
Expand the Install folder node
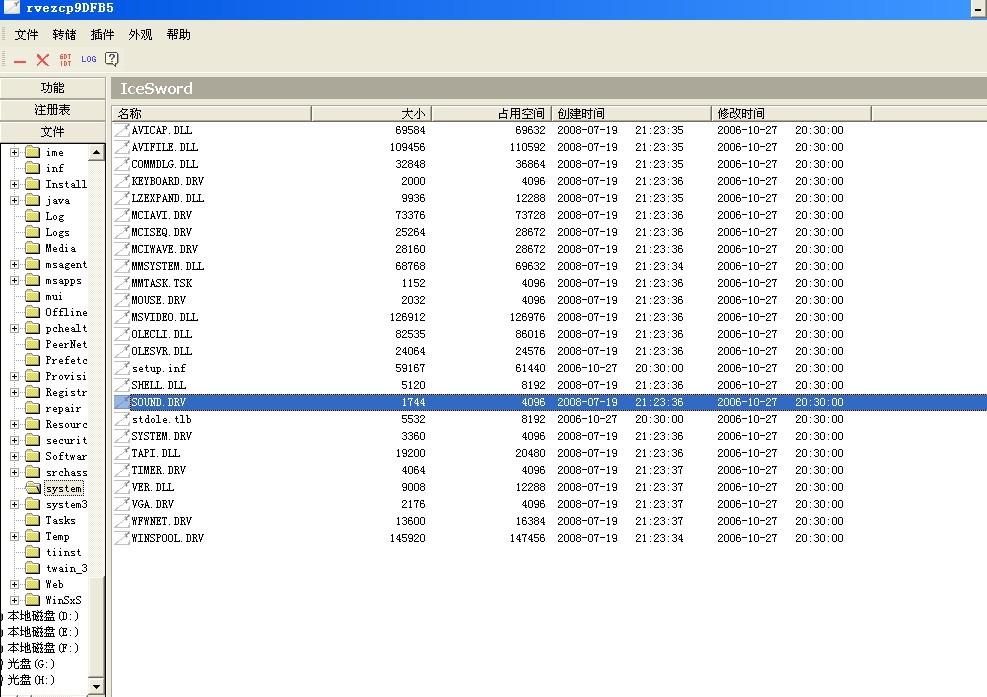(14, 184)
